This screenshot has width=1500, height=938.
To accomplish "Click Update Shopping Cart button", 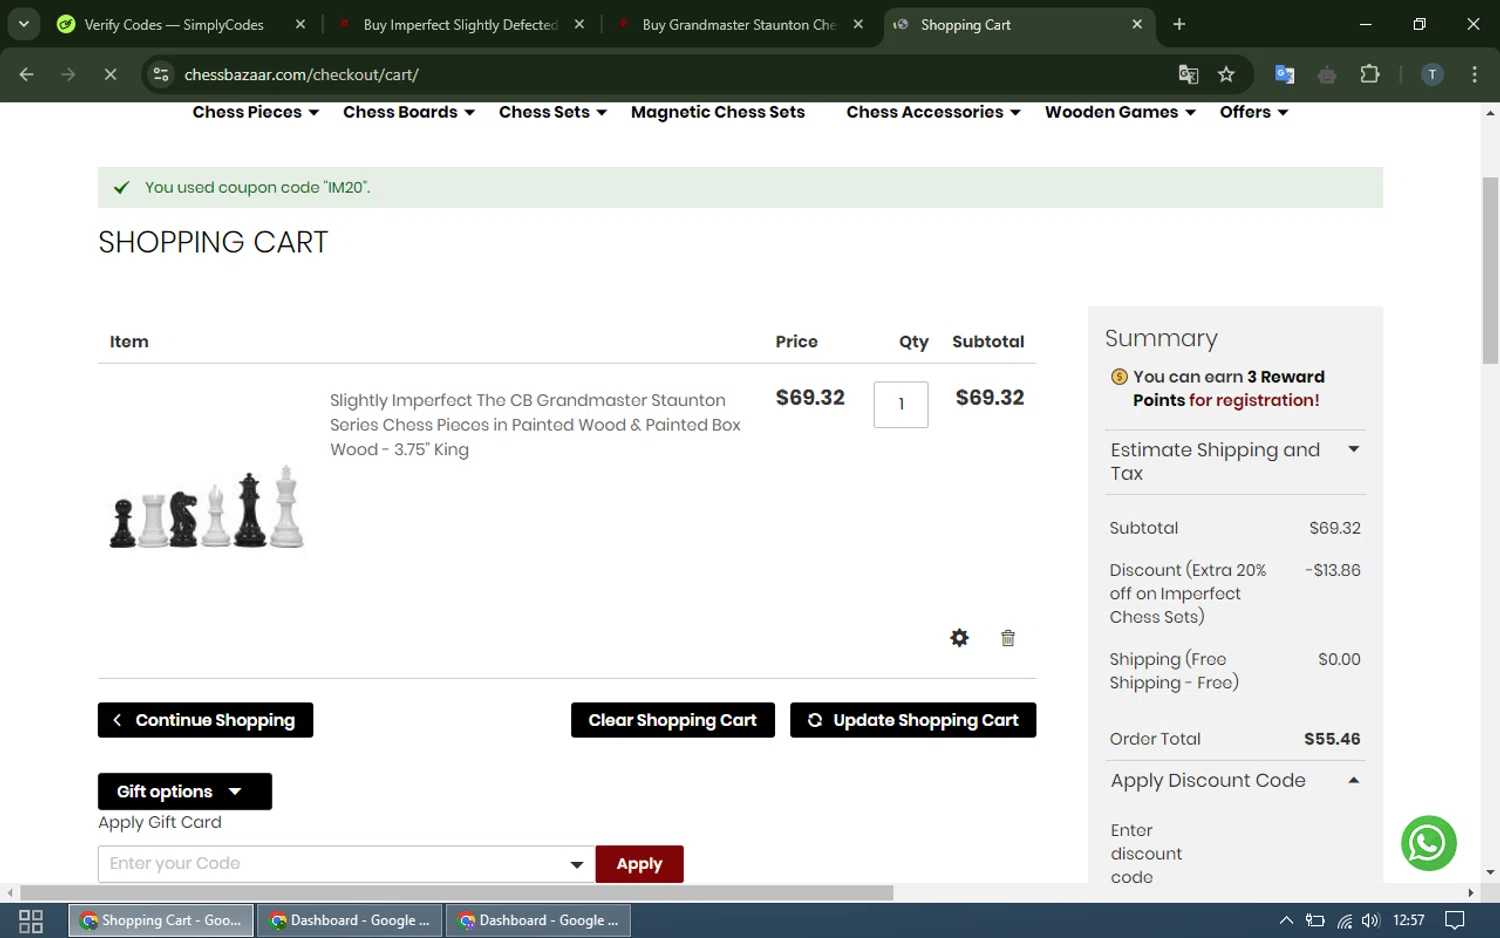I will click(x=913, y=720).
